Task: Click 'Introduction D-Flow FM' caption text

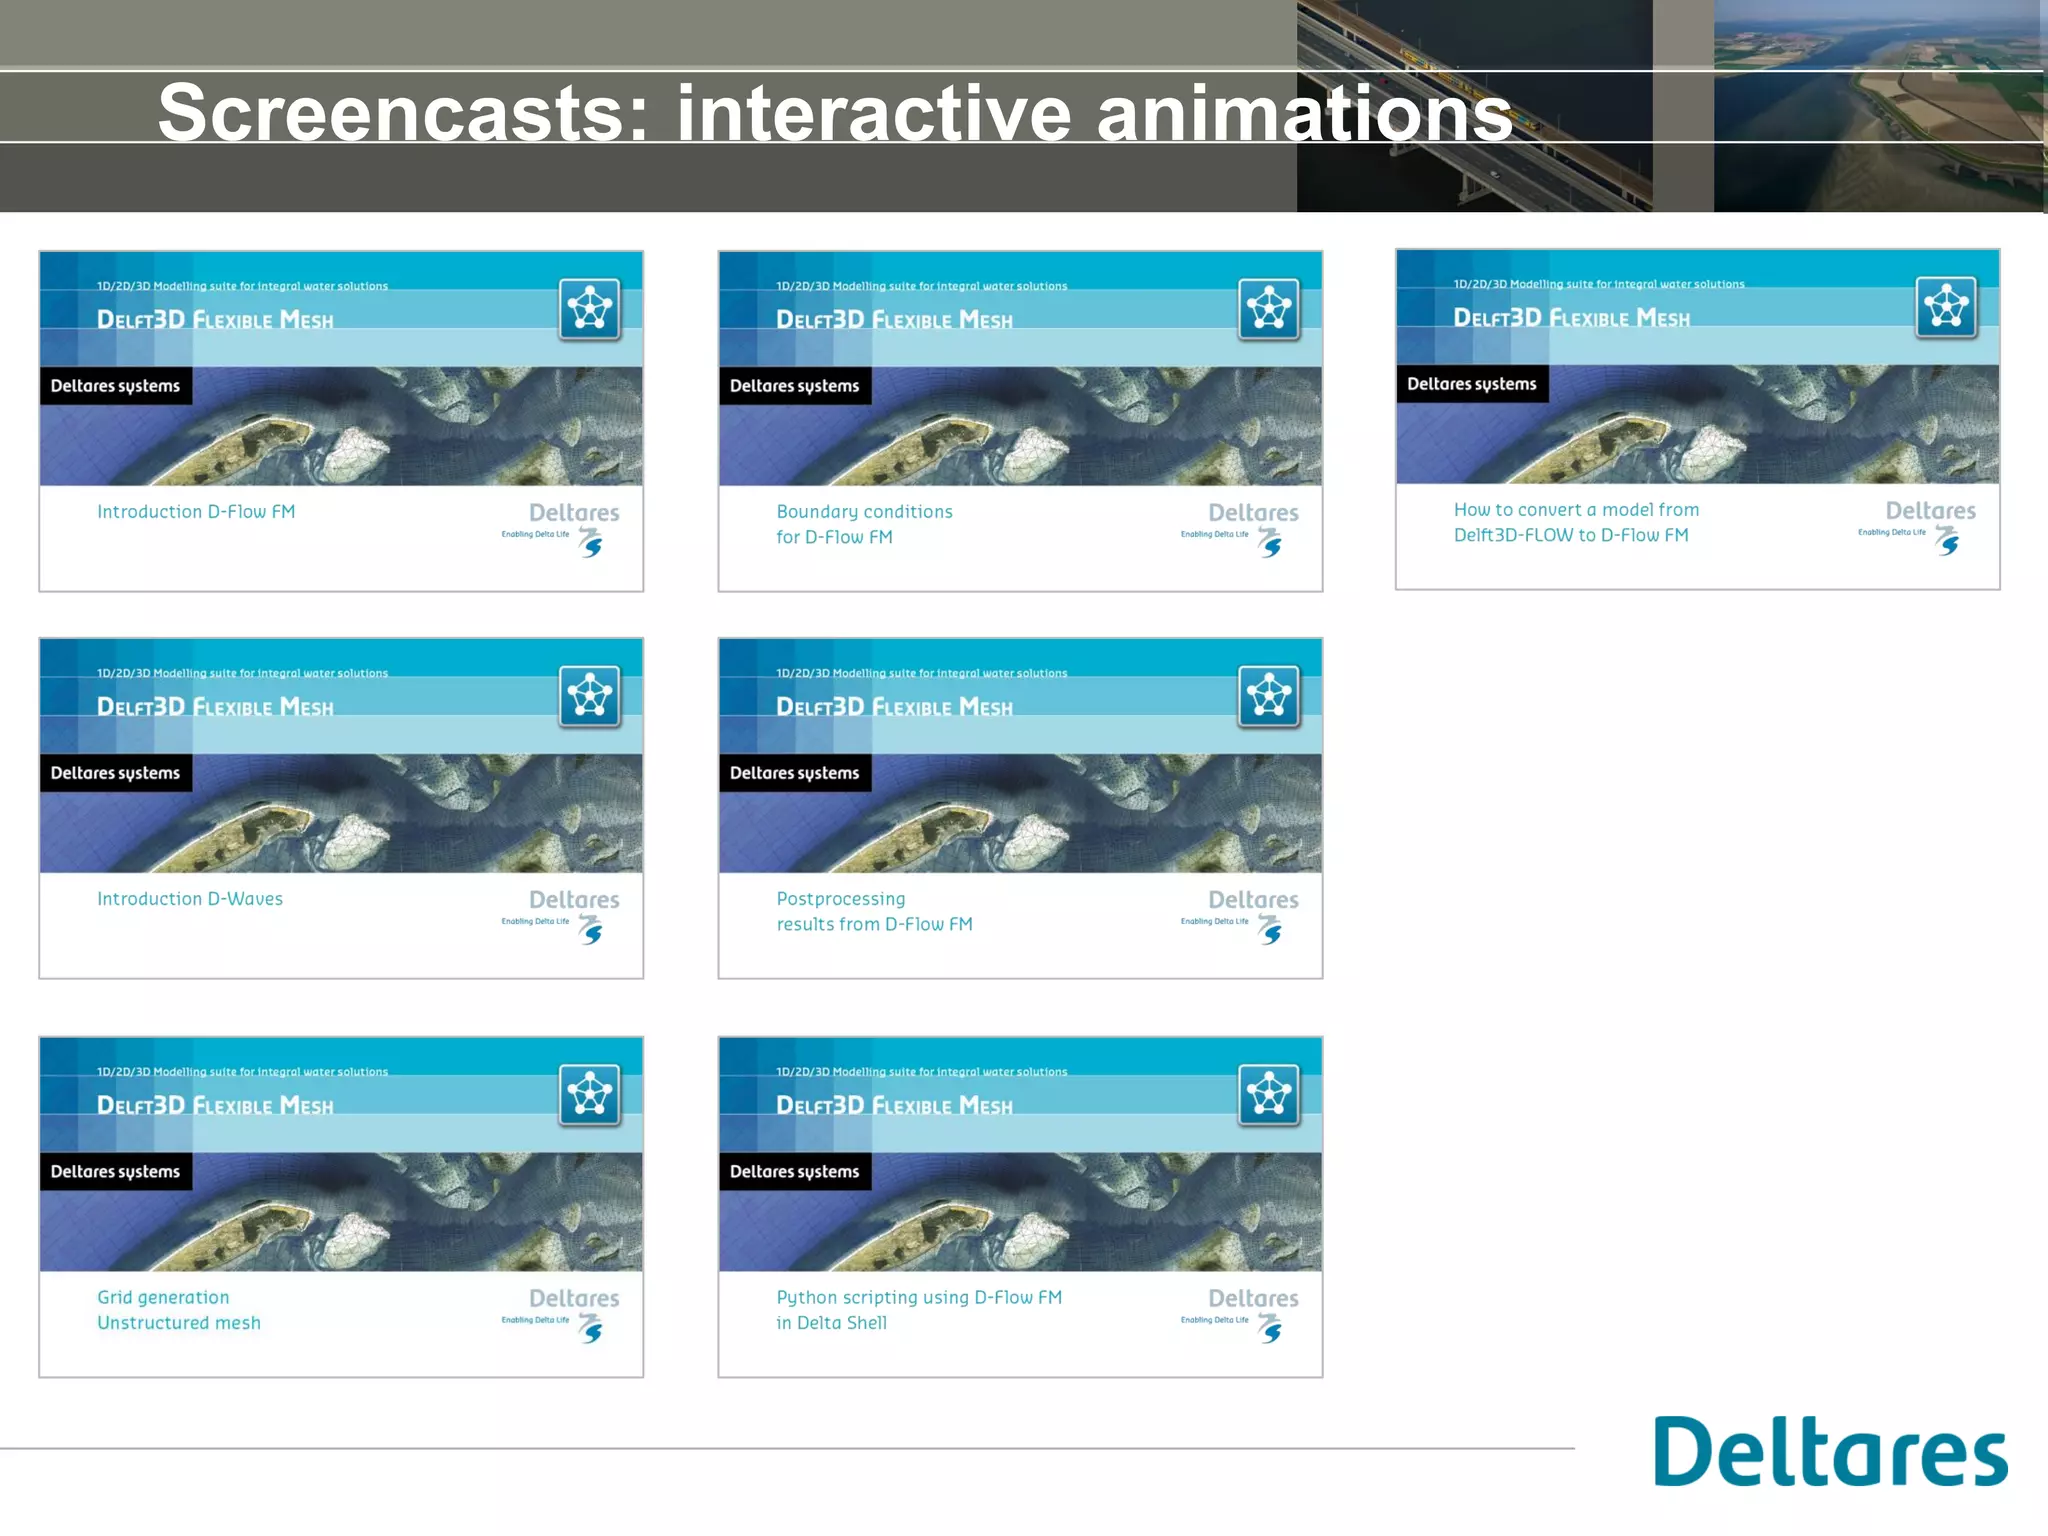Action: pyautogui.click(x=196, y=512)
